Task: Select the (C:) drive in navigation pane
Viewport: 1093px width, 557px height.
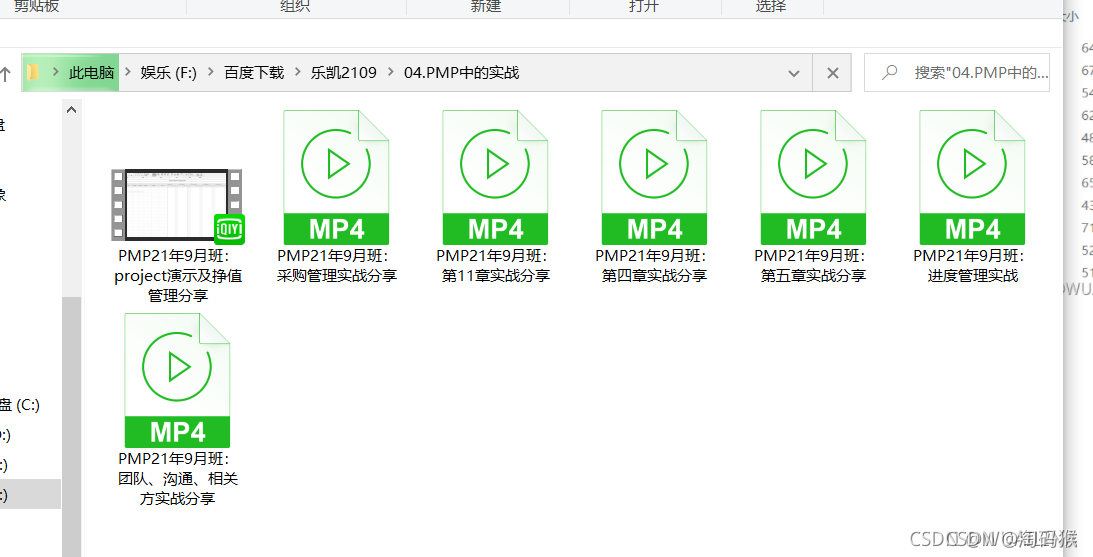Action: pyautogui.click(x=20, y=404)
